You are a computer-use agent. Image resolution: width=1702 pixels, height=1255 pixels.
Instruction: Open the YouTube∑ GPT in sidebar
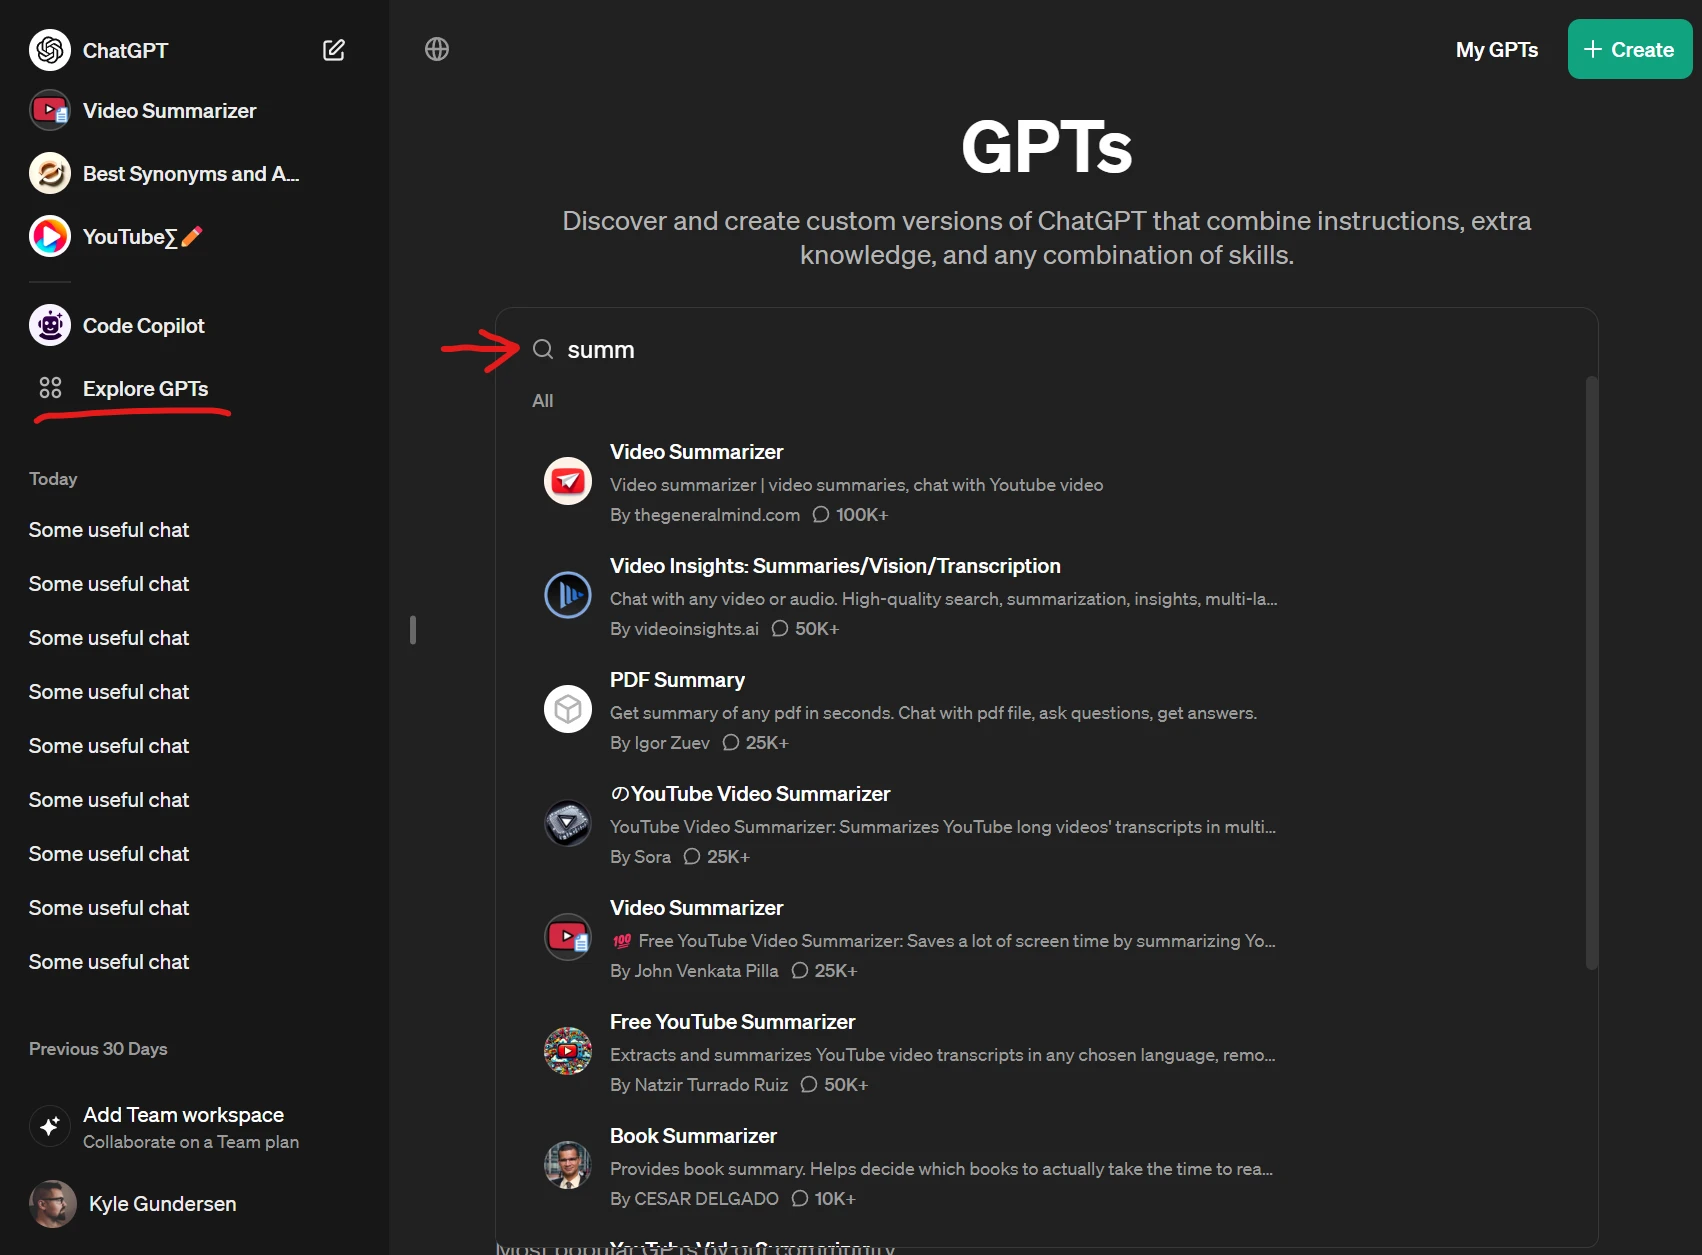coord(129,237)
